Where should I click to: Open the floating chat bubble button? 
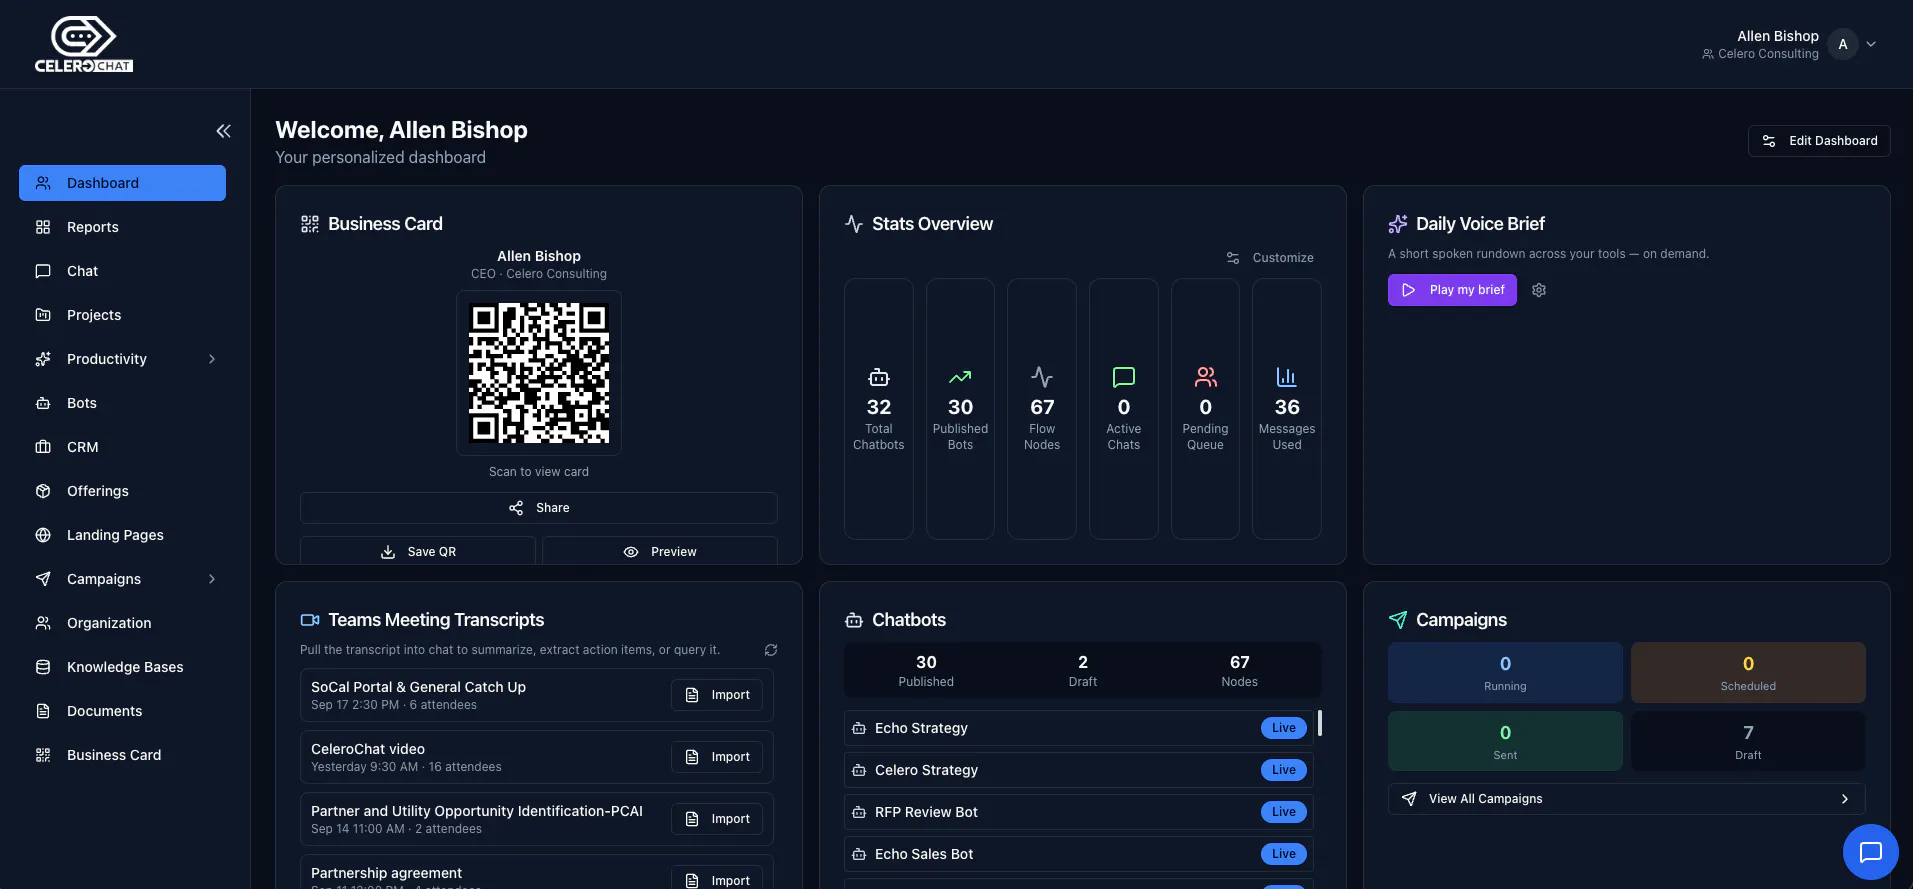pos(1870,852)
